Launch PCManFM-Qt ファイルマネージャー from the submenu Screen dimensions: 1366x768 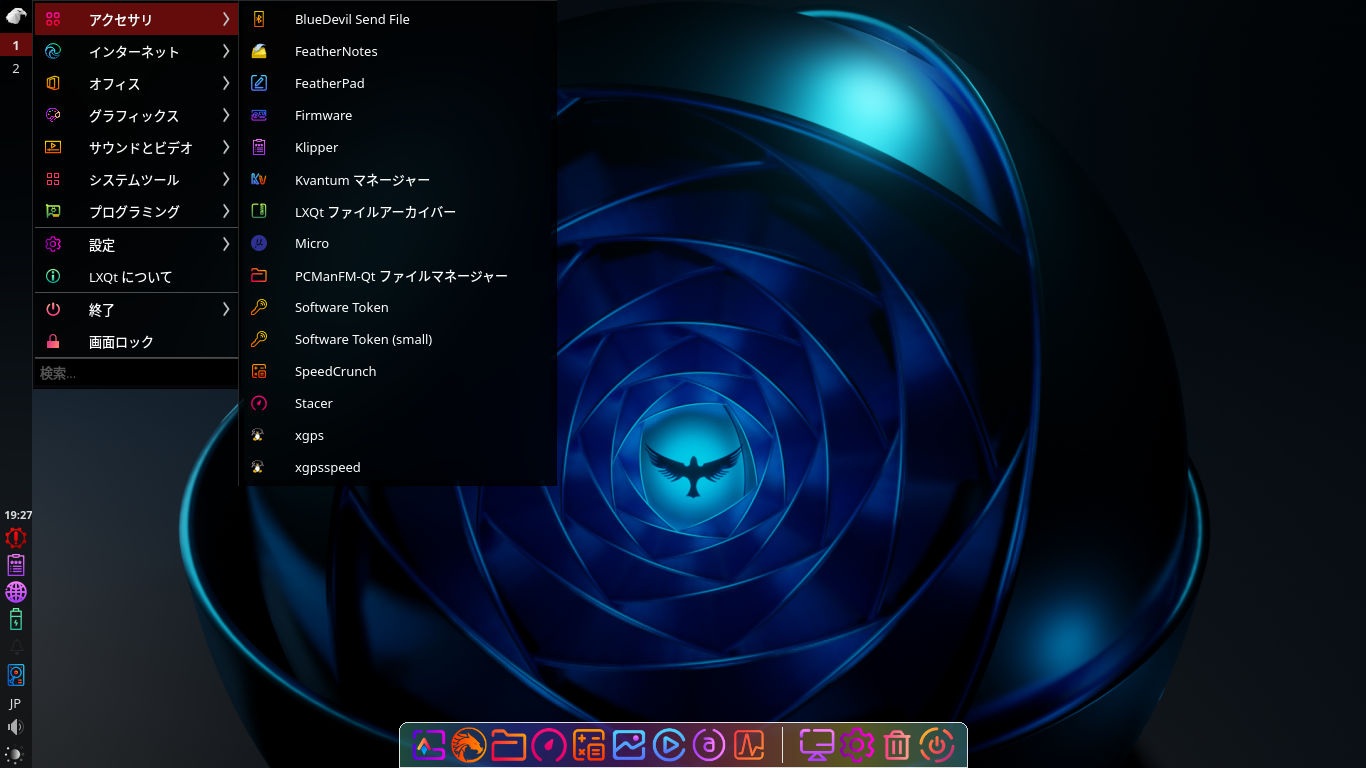coord(398,275)
